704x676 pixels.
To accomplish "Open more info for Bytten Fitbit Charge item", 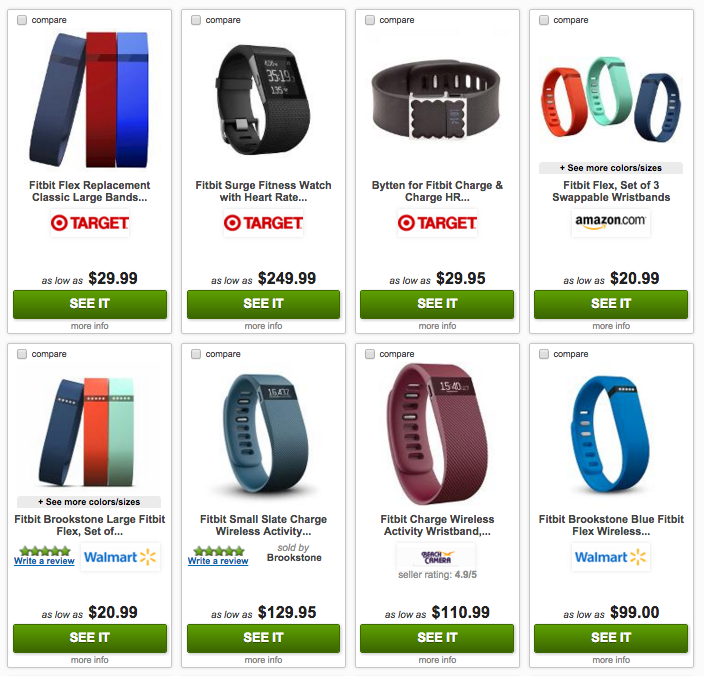I will [x=437, y=326].
